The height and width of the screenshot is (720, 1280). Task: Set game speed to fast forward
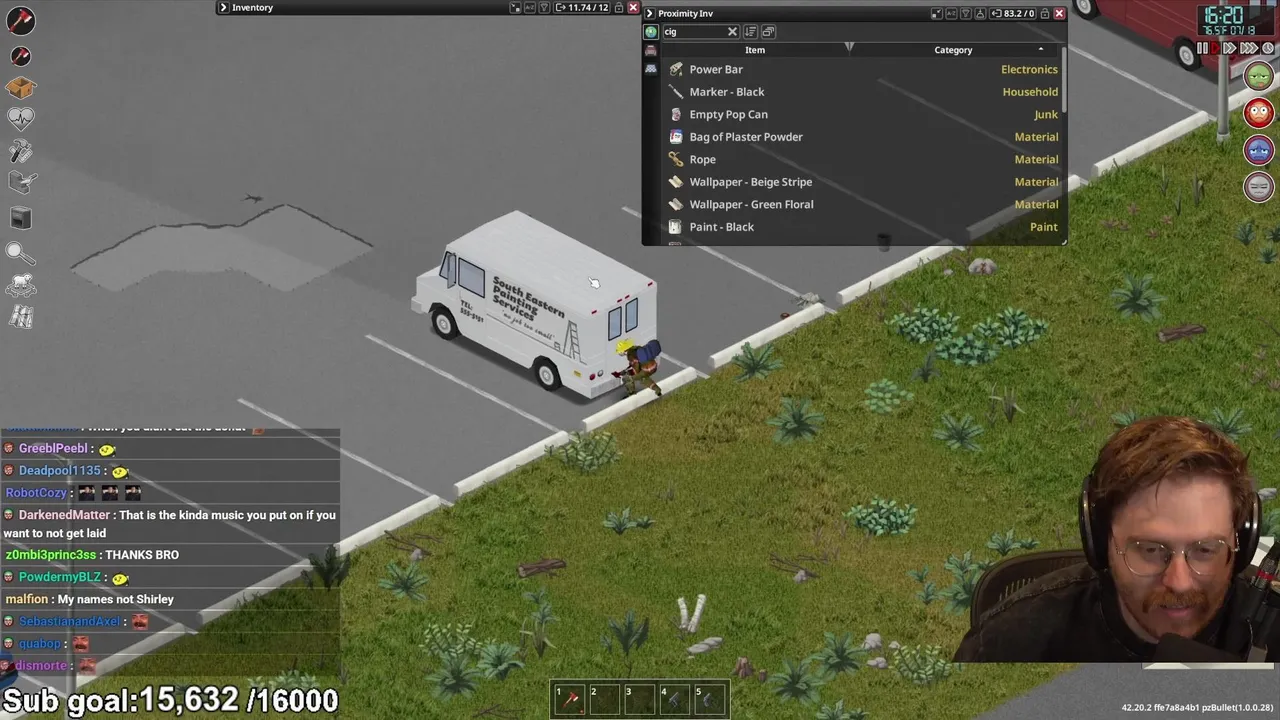point(1232,48)
